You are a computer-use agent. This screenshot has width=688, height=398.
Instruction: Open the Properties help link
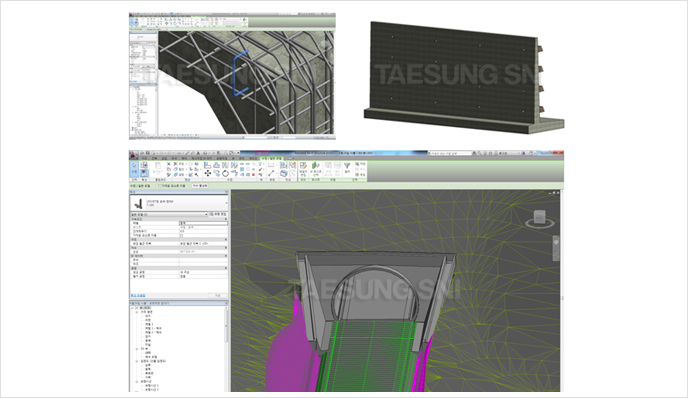click(138, 296)
